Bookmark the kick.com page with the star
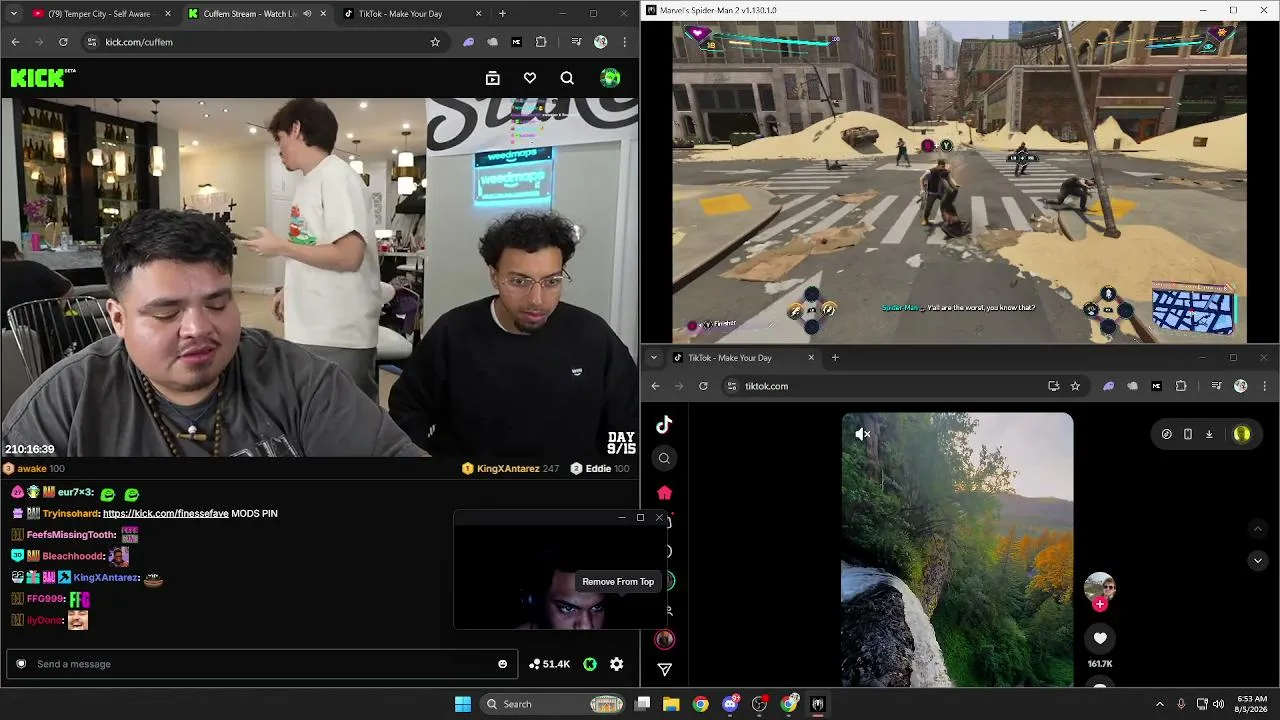 [x=435, y=42]
